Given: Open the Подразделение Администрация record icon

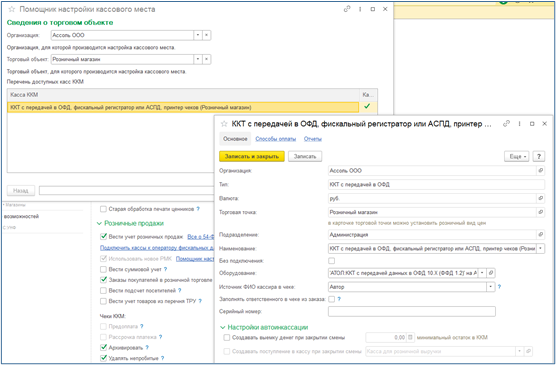Looking at the screenshot, I should click(x=540, y=234).
